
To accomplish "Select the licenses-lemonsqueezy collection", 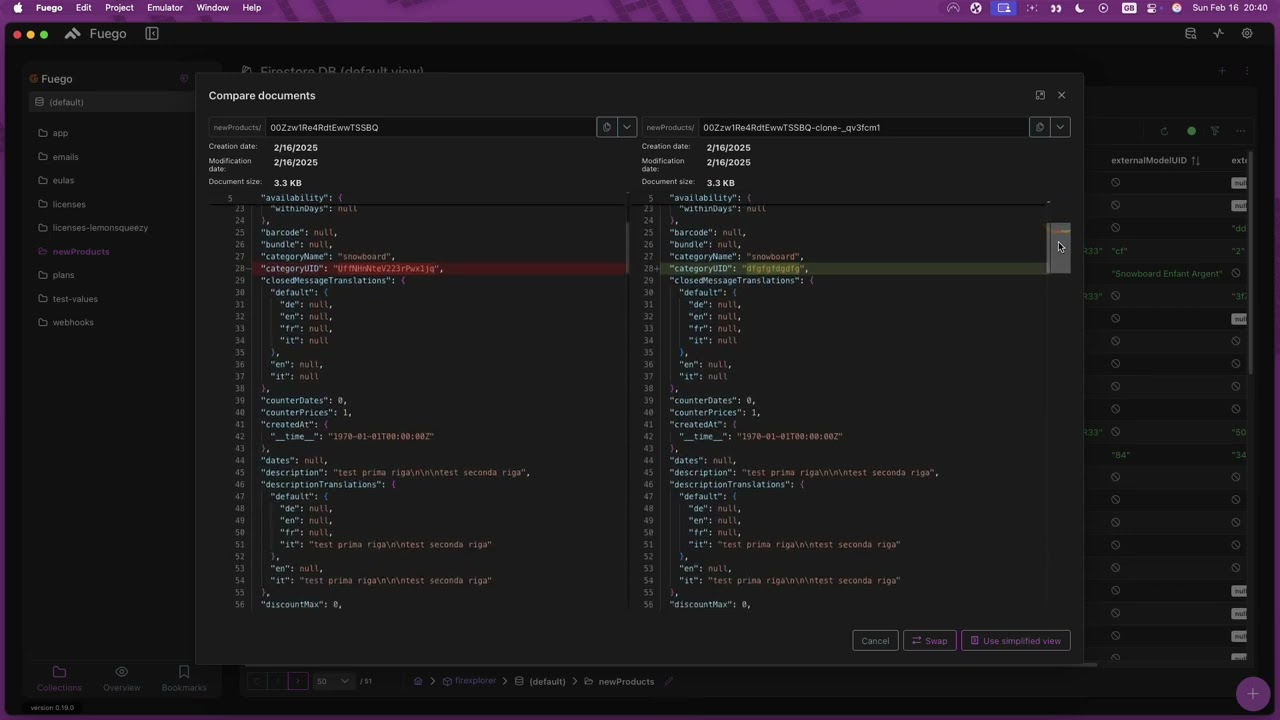I will pyautogui.click(x=100, y=228).
